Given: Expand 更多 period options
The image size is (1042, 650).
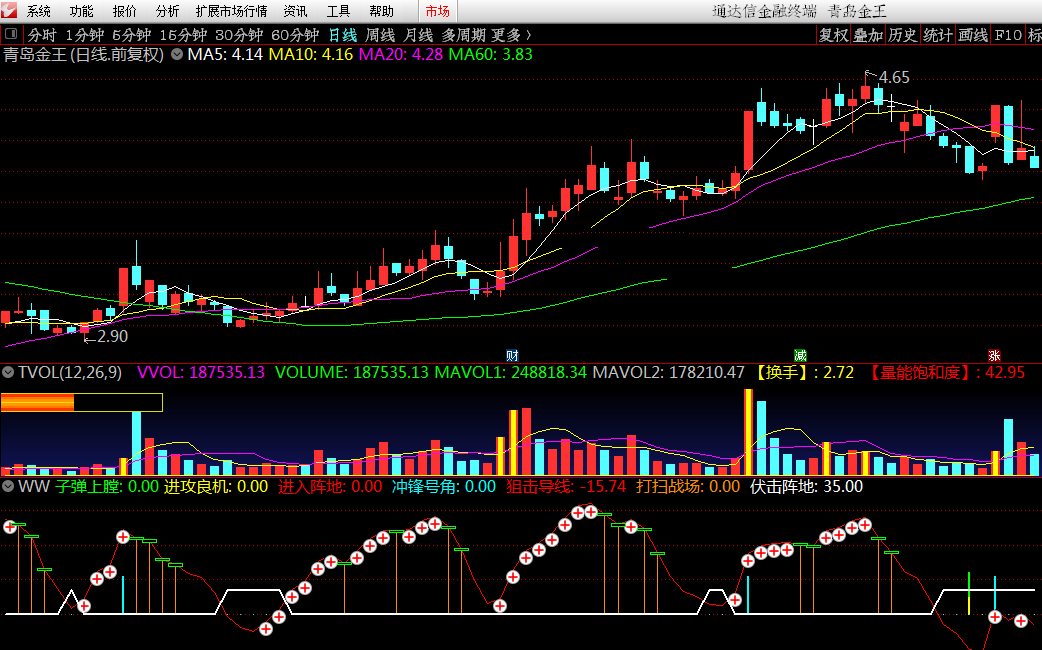Looking at the screenshot, I should (x=510, y=35).
